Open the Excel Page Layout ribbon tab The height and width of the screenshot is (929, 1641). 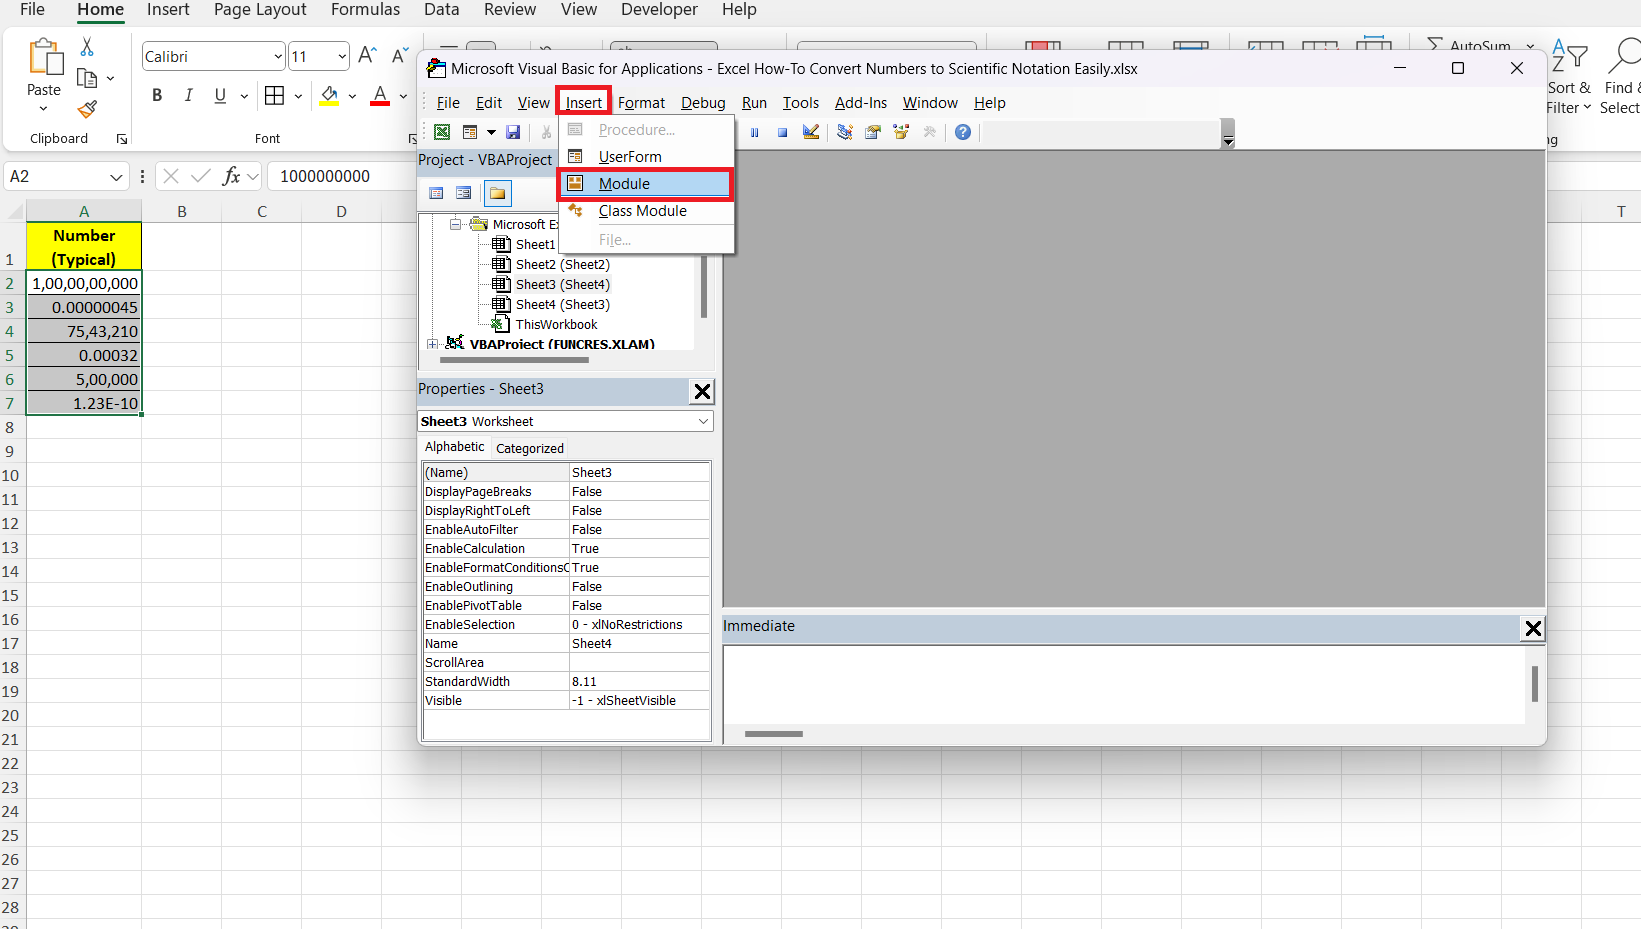[x=260, y=10]
